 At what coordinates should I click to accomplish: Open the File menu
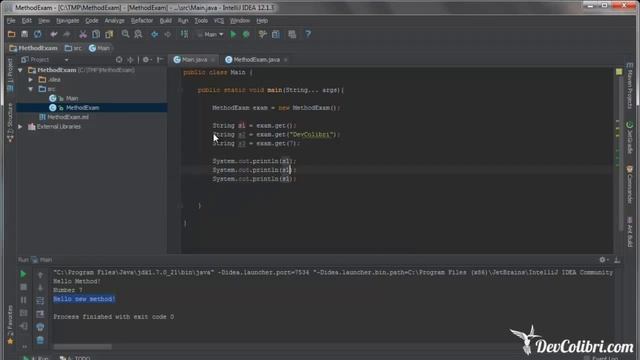pyautogui.click(x=11, y=20)
